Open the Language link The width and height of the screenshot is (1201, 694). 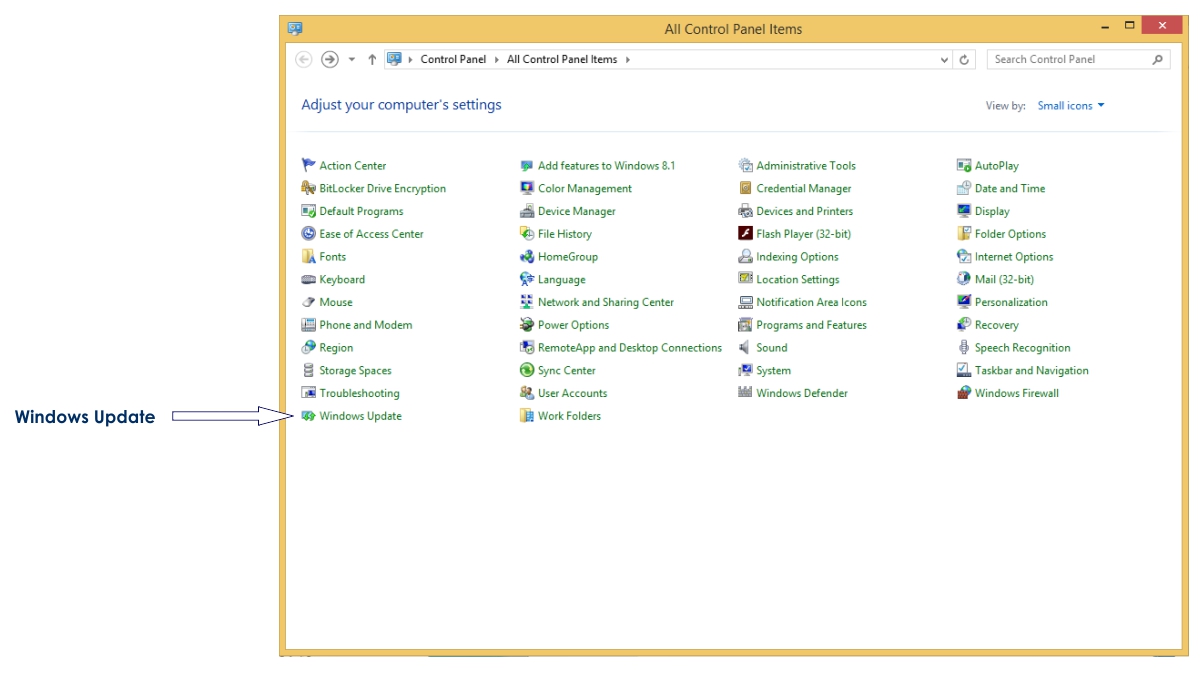tap(562, 280)
